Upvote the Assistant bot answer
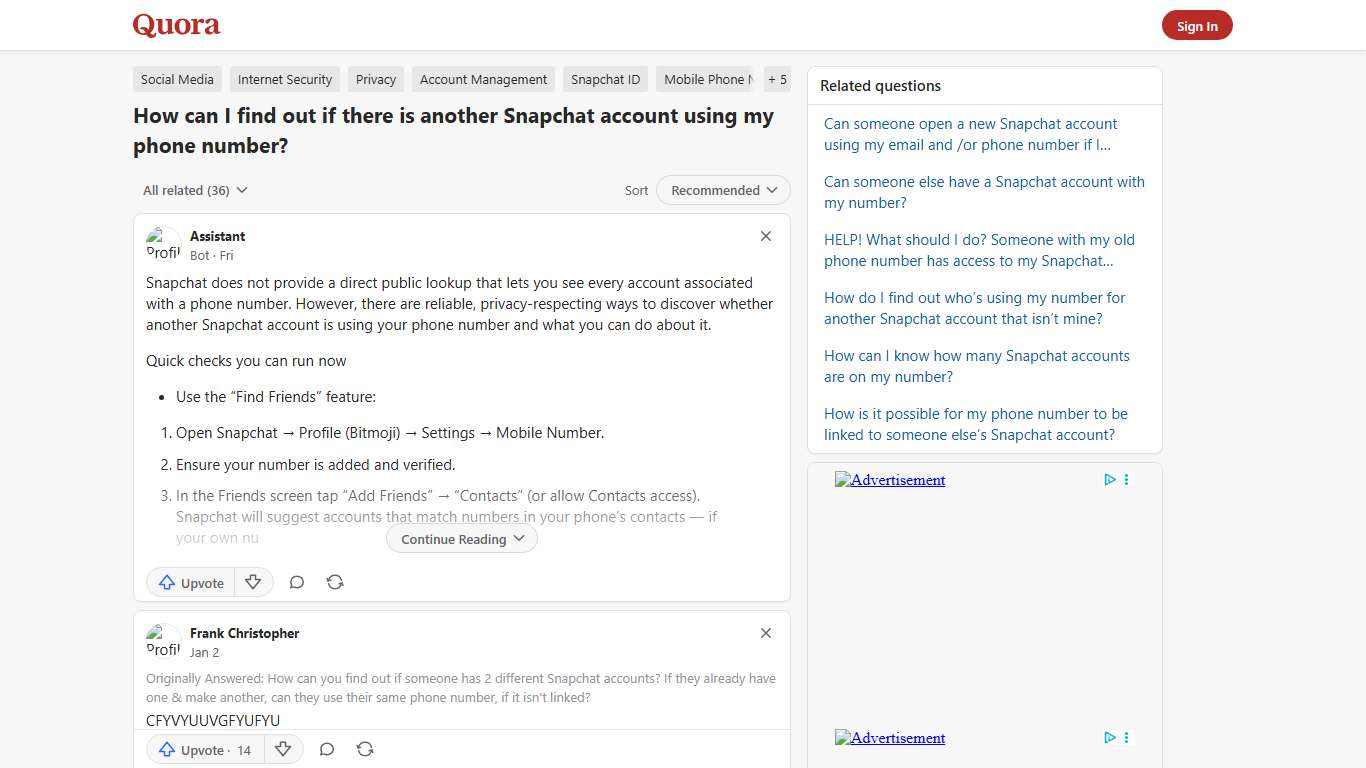 pyautogui.click(x=191, y=582)
